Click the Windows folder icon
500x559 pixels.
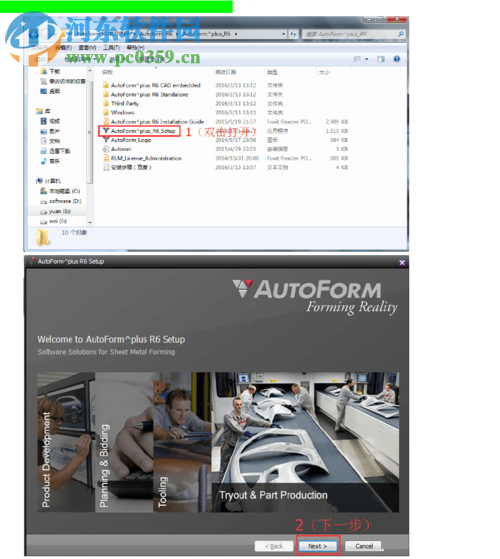[106, 112]
